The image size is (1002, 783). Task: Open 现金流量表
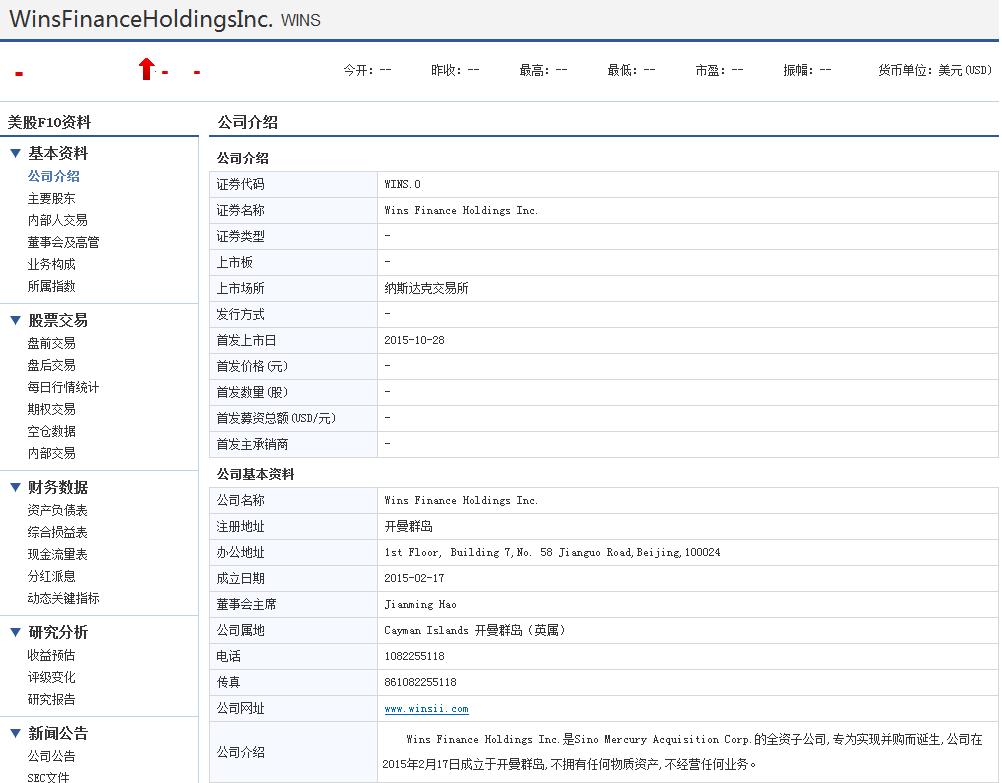click(x=58, y=554)
